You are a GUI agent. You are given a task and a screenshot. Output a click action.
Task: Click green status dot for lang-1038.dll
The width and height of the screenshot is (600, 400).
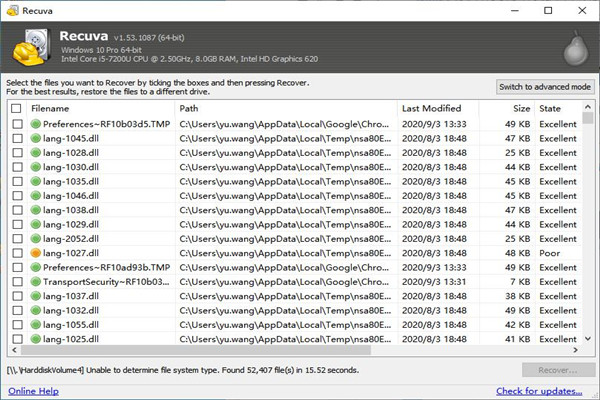36,210
